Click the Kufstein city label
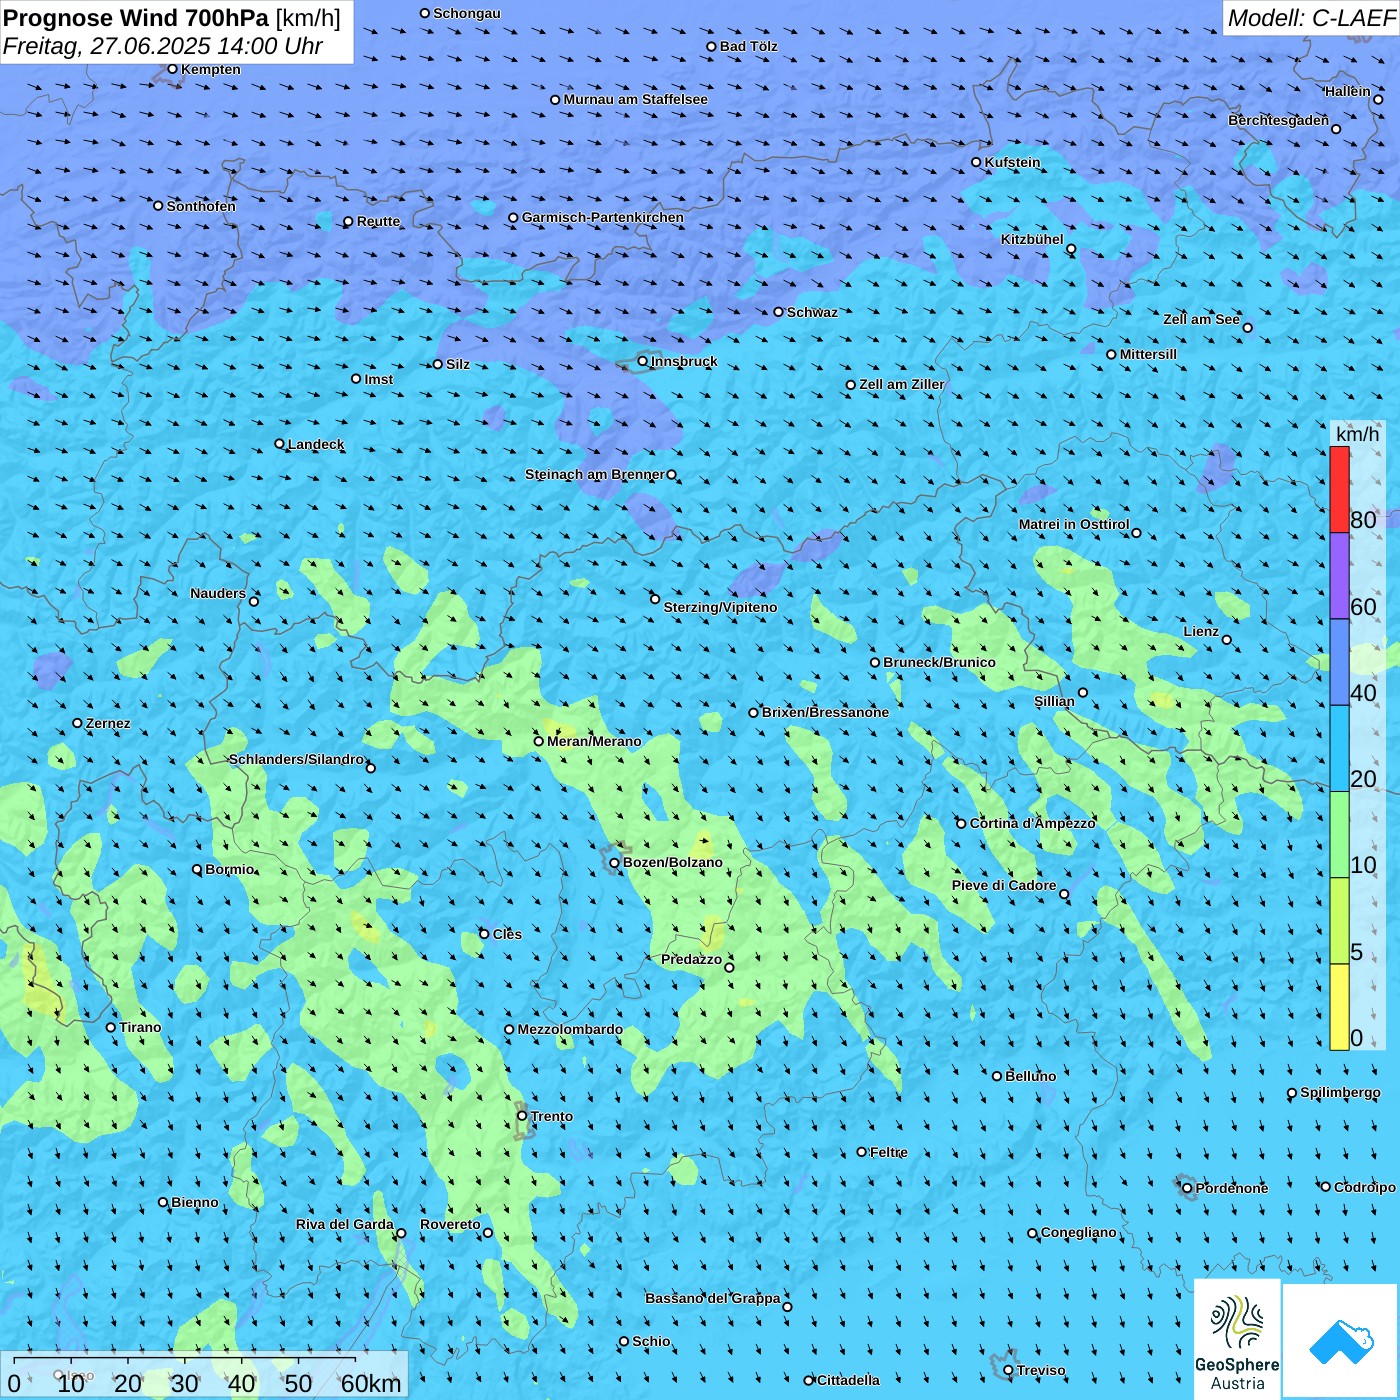 1012,162
